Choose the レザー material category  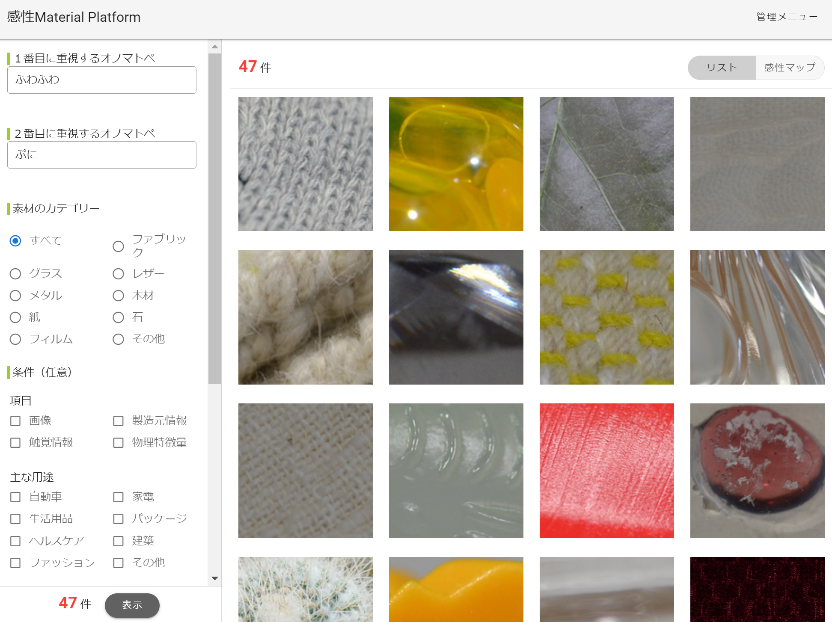119,273
